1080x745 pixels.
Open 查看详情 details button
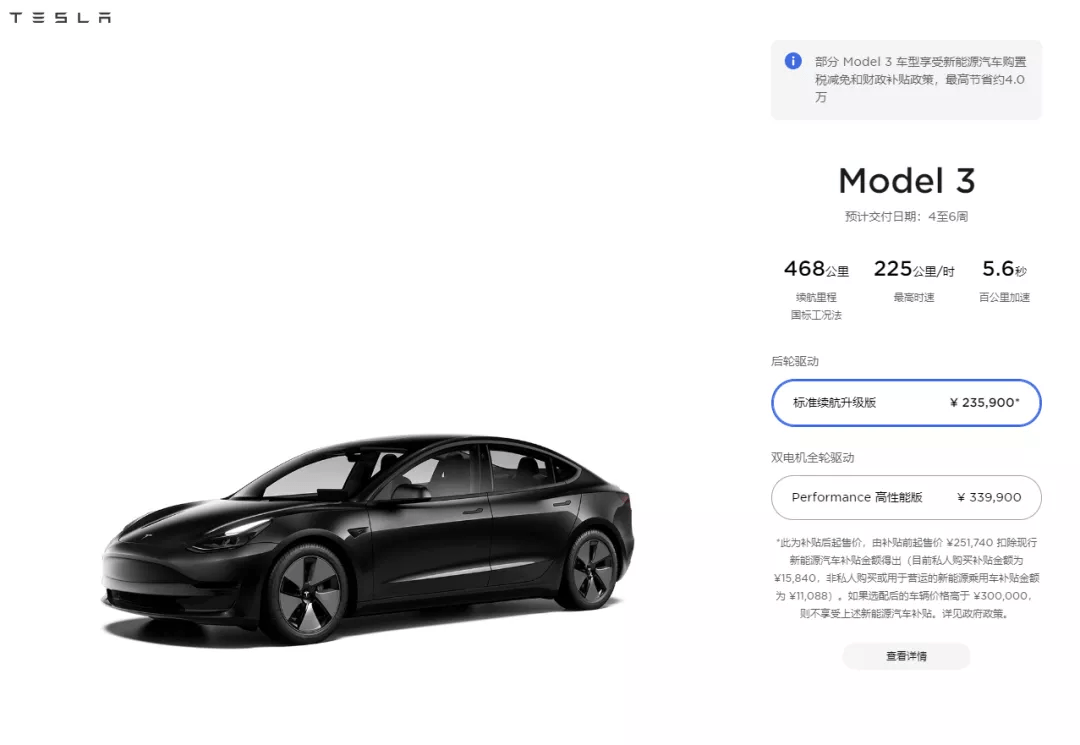906,656
